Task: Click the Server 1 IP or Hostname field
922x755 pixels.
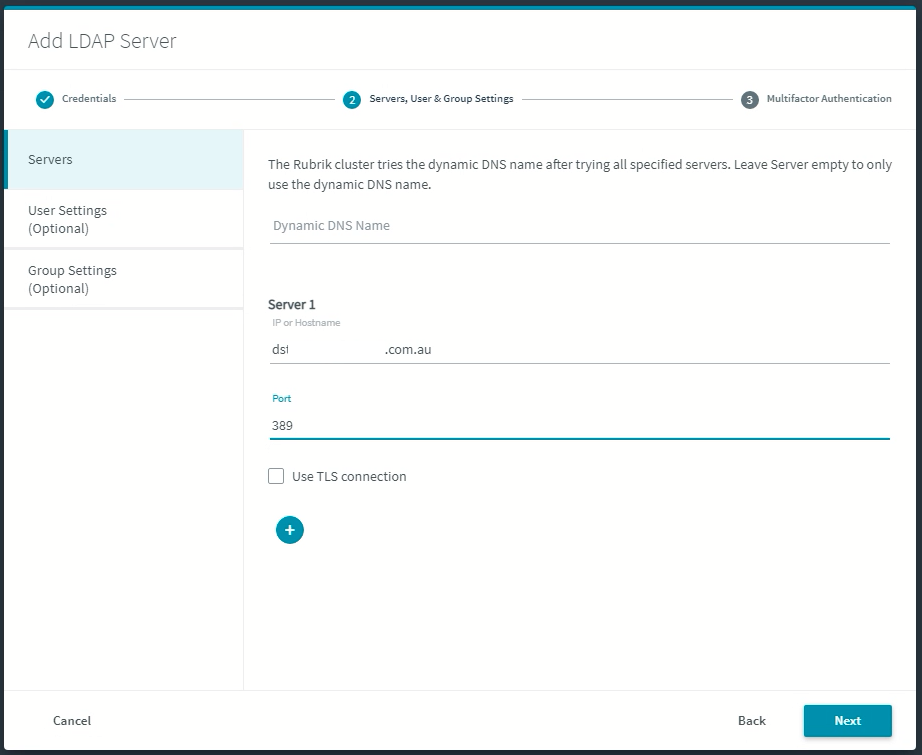Action: pyautogui.click(x=579, y=349)
